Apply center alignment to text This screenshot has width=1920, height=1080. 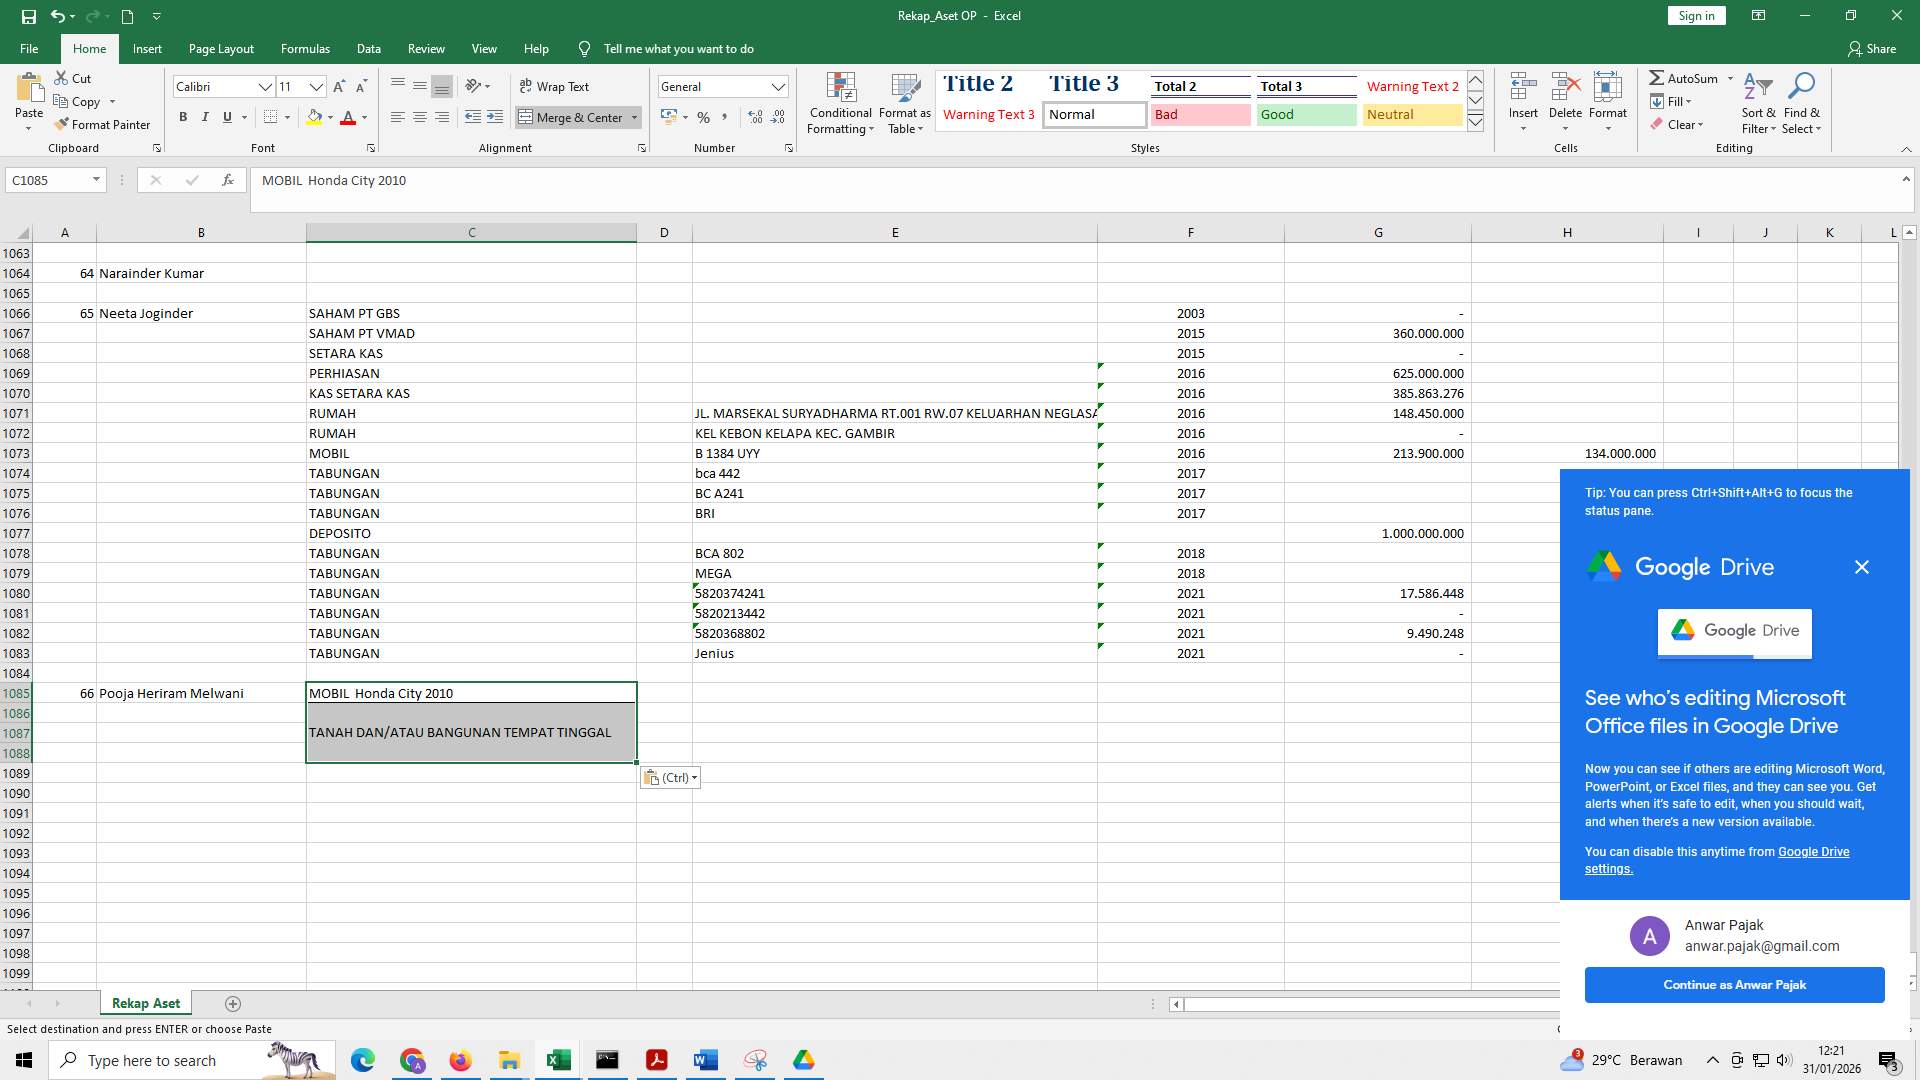[420, 117]
